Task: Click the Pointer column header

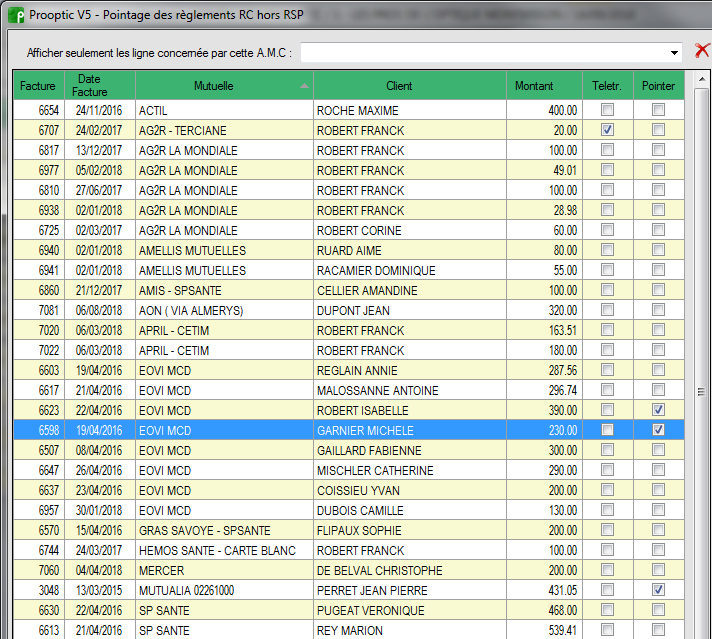Action: tap(658, 85)
